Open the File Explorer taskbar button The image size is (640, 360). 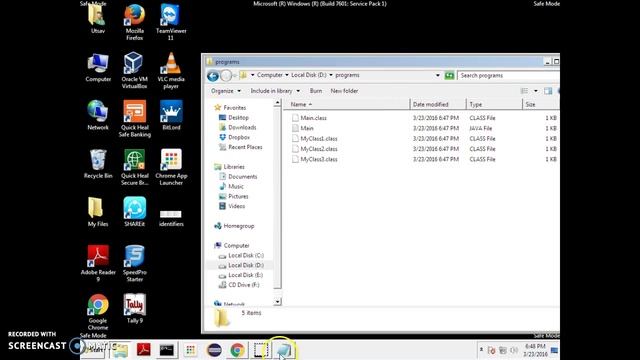(x=120, y=350)
